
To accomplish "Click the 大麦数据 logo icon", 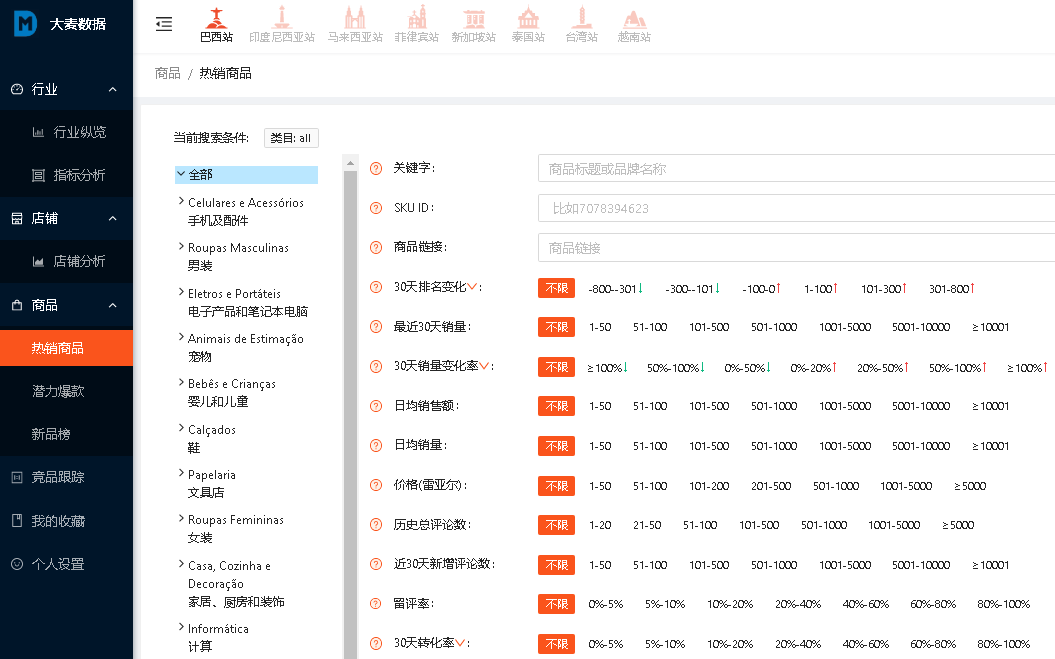I will (26, 24).
